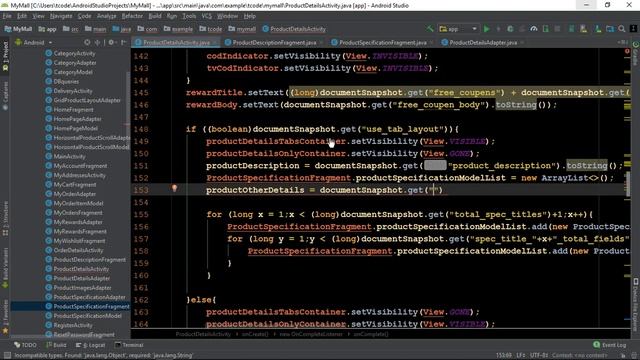The height and width of the screenshot is (360, 640).
Task: Select HomeFragment in project tree
Action: [x=73, y=110]
